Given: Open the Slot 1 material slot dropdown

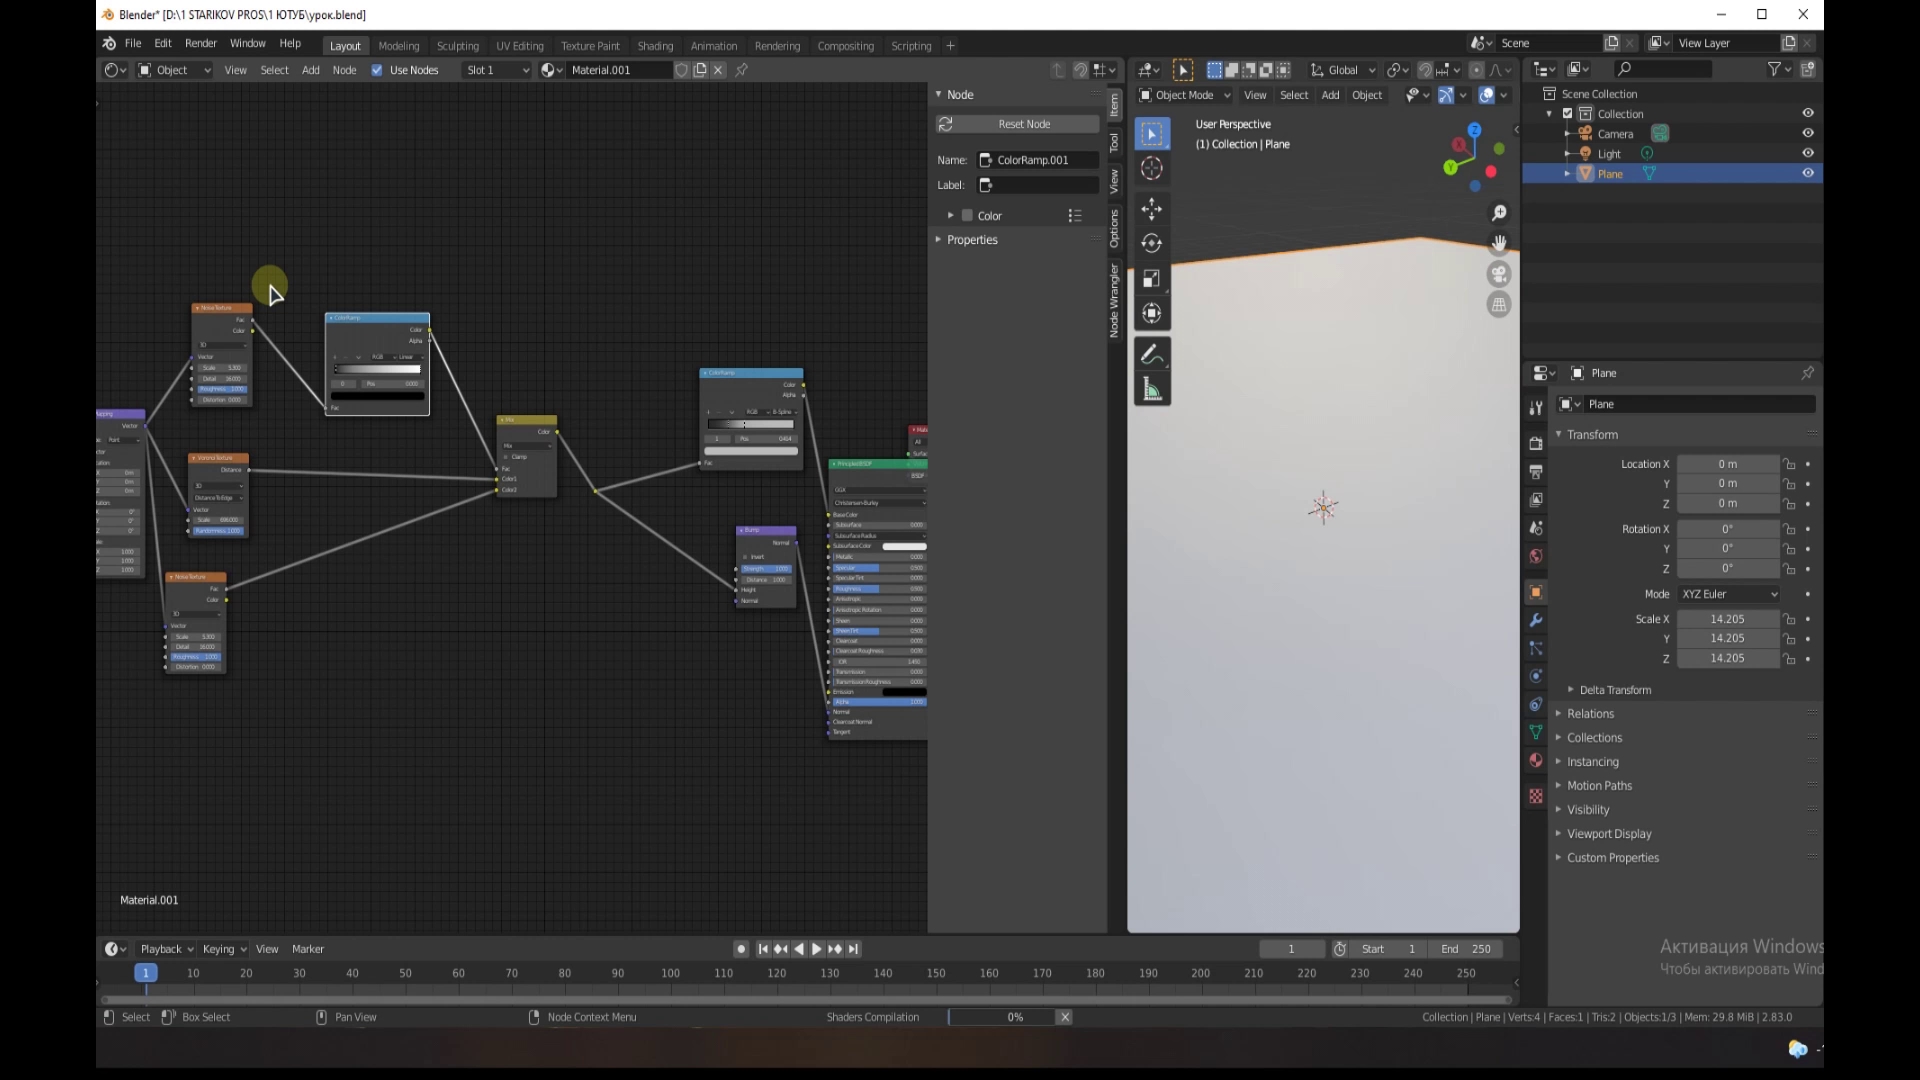Looking at the screenshot, I should [497, 70].
